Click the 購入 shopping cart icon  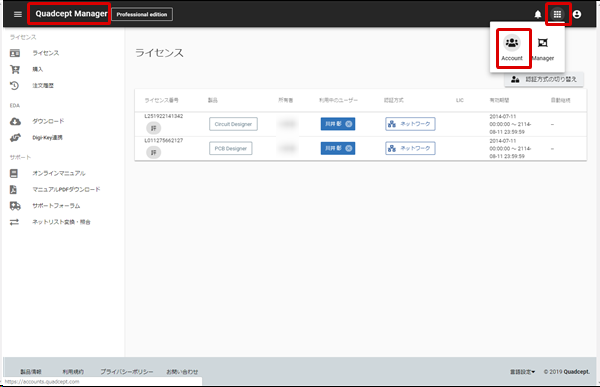click(15, 69)
